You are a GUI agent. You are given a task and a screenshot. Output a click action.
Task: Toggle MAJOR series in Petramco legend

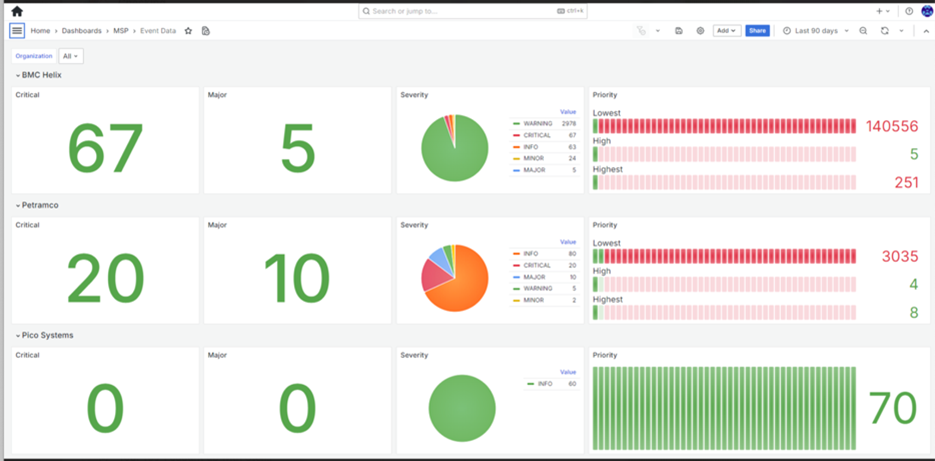[534, 277]
